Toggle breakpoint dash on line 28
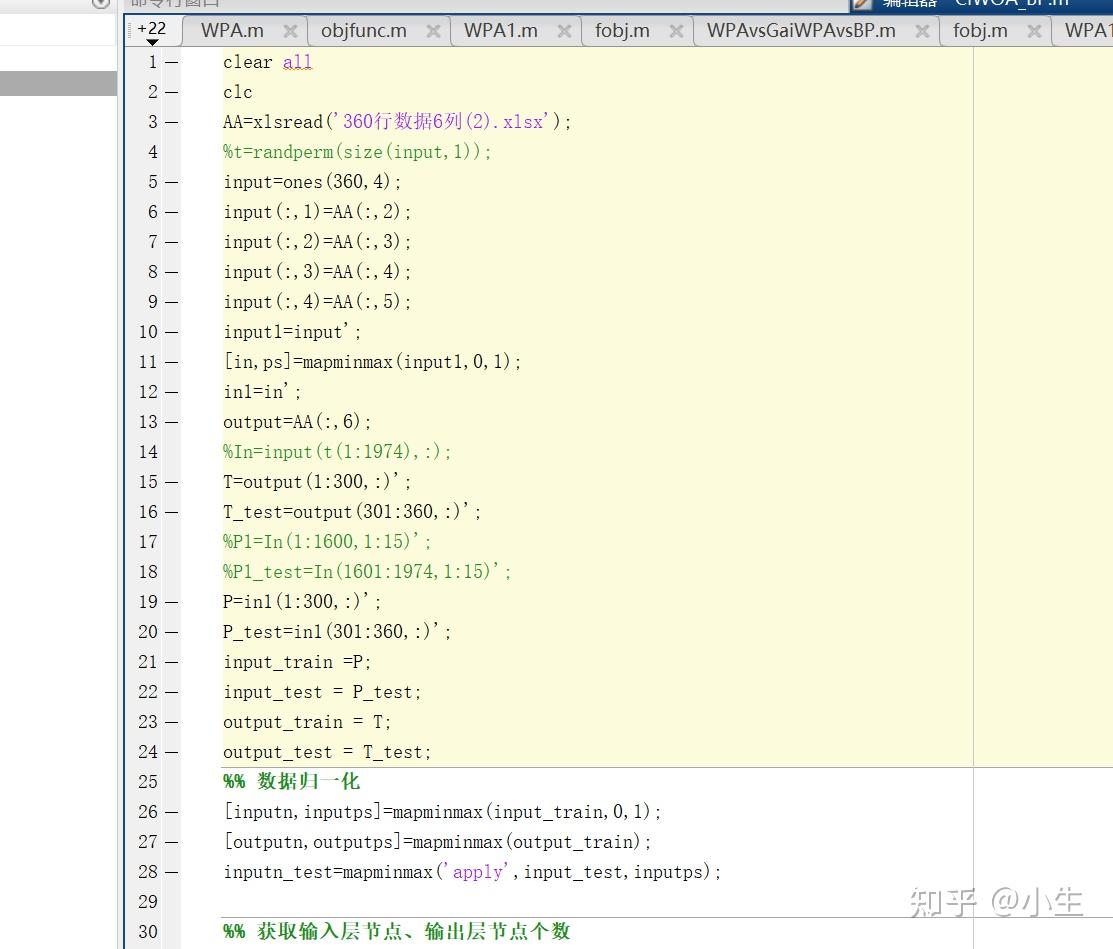This screenshot has height=949, width=1113. tap(171, 872)
